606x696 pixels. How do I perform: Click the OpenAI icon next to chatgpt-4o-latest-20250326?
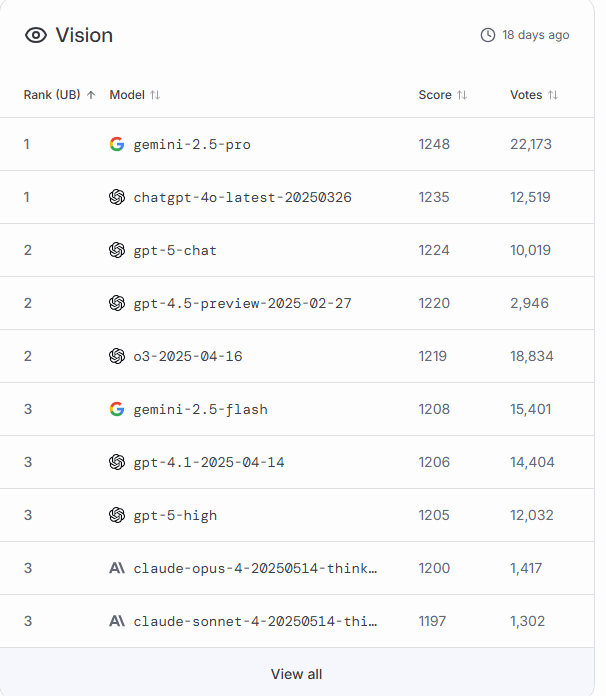click(x=117, y=197)
